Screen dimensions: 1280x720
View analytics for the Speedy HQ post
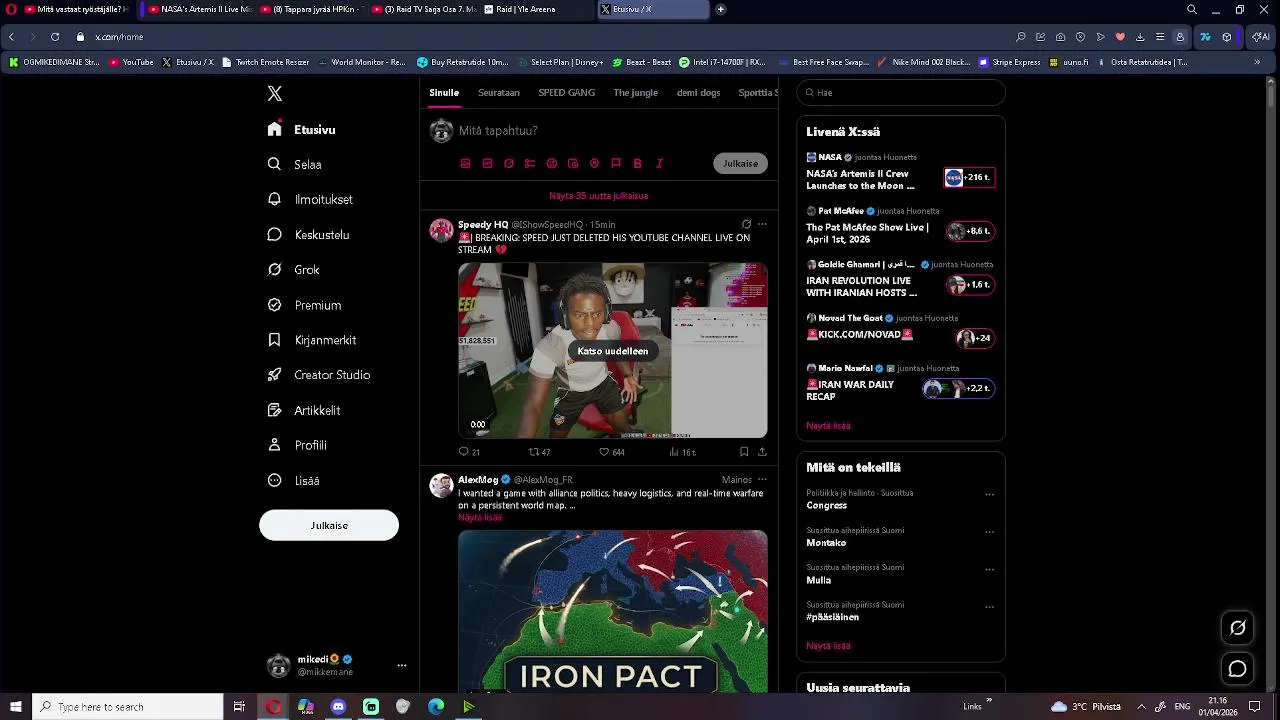click(682, 452)
